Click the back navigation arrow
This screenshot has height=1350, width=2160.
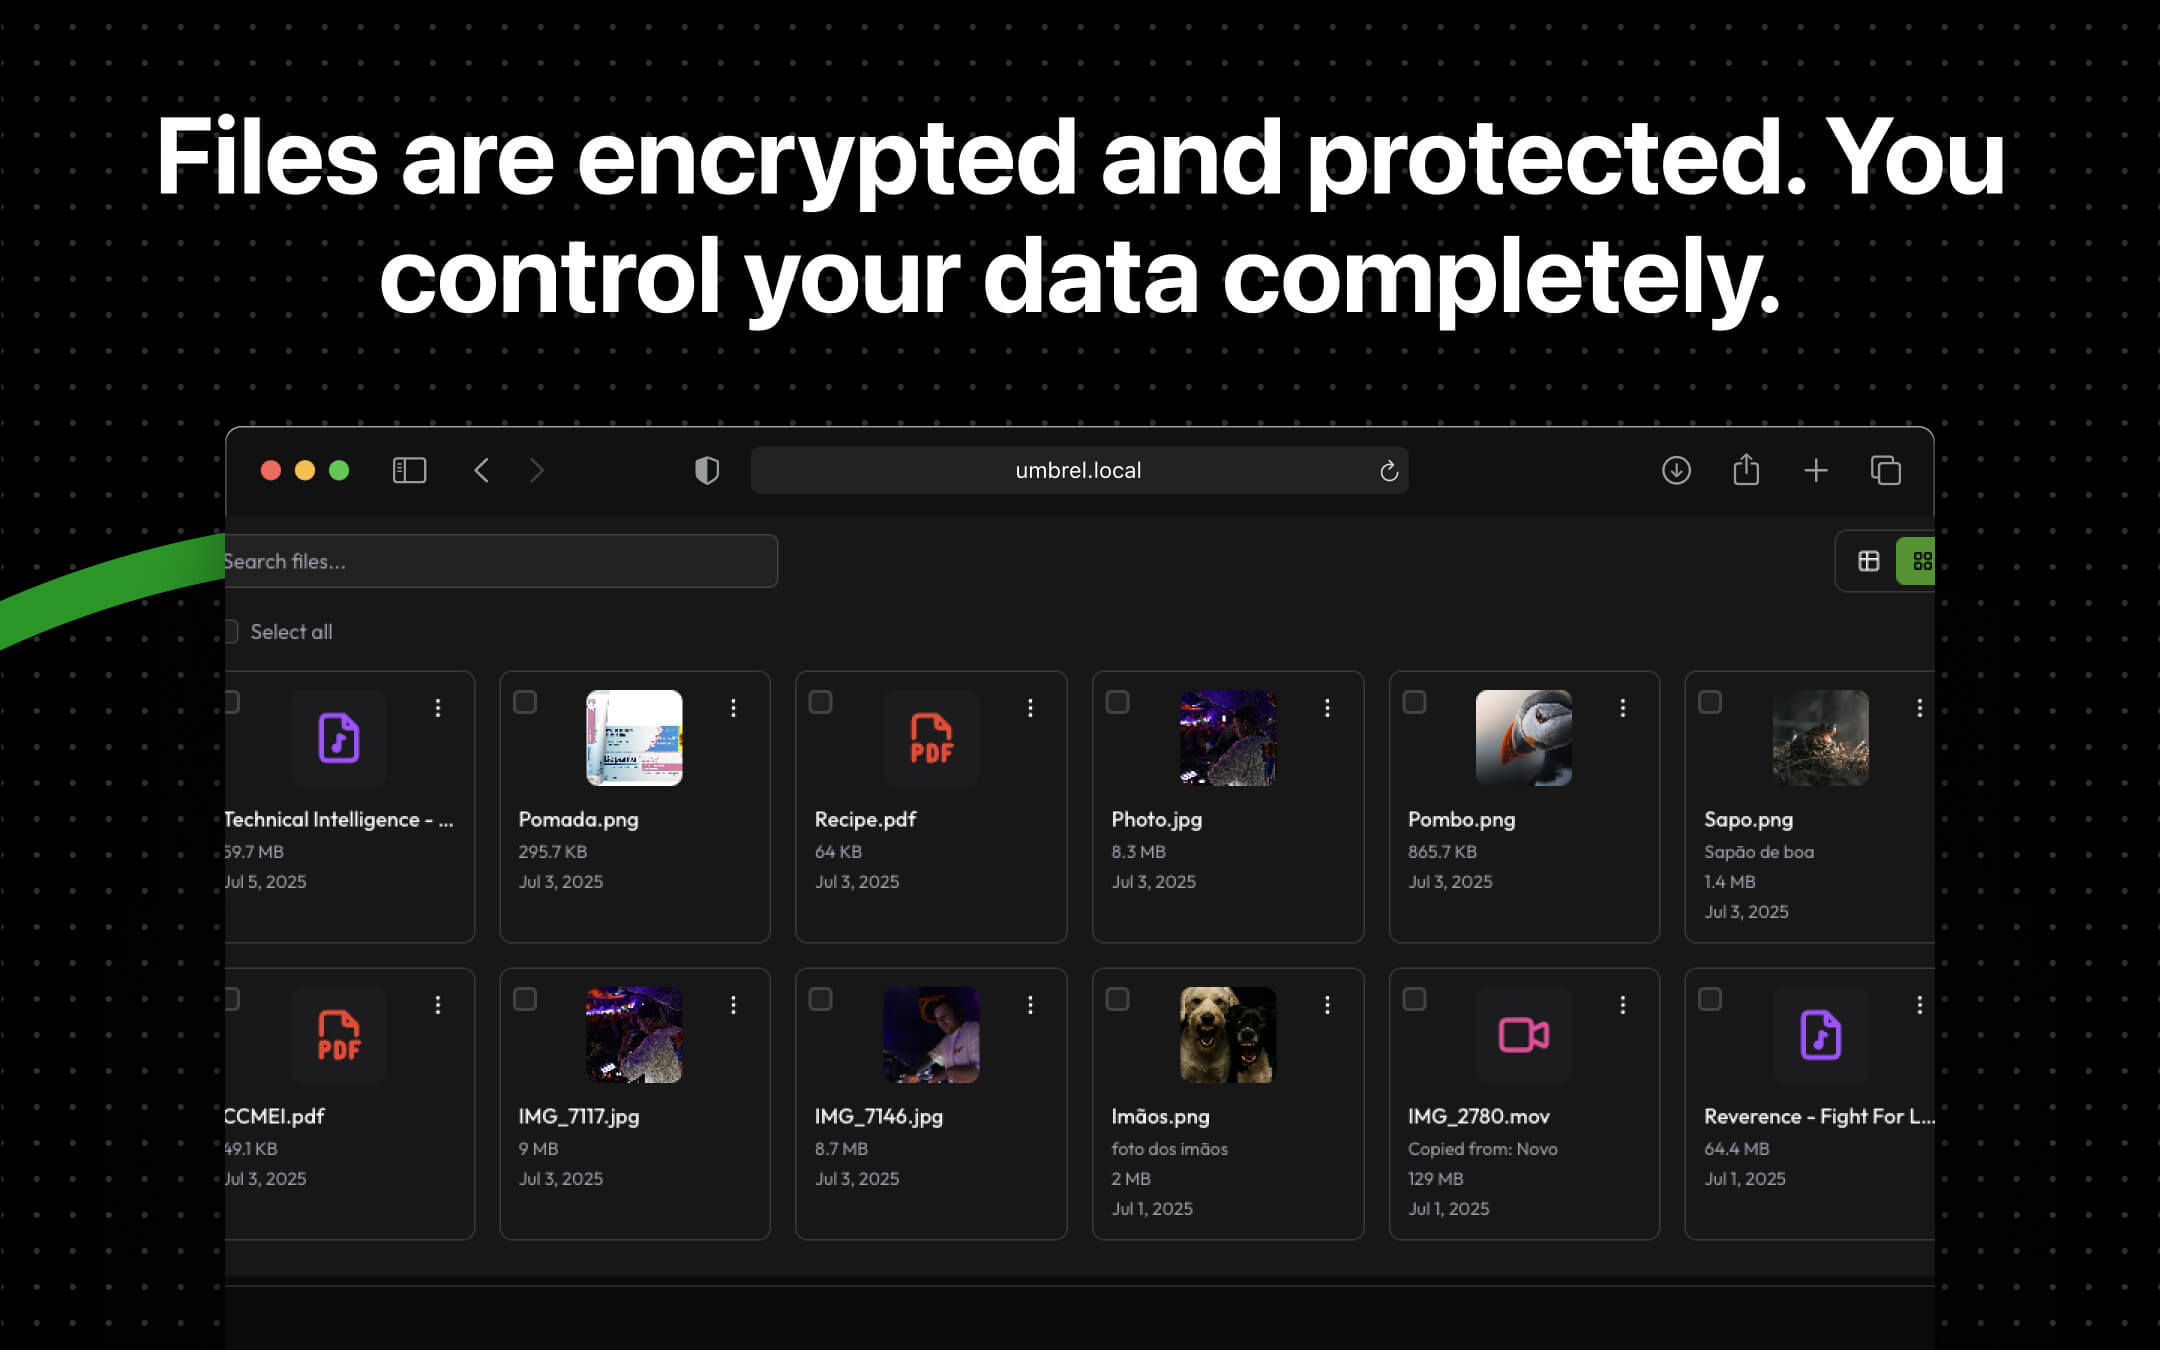click(481, 470)
